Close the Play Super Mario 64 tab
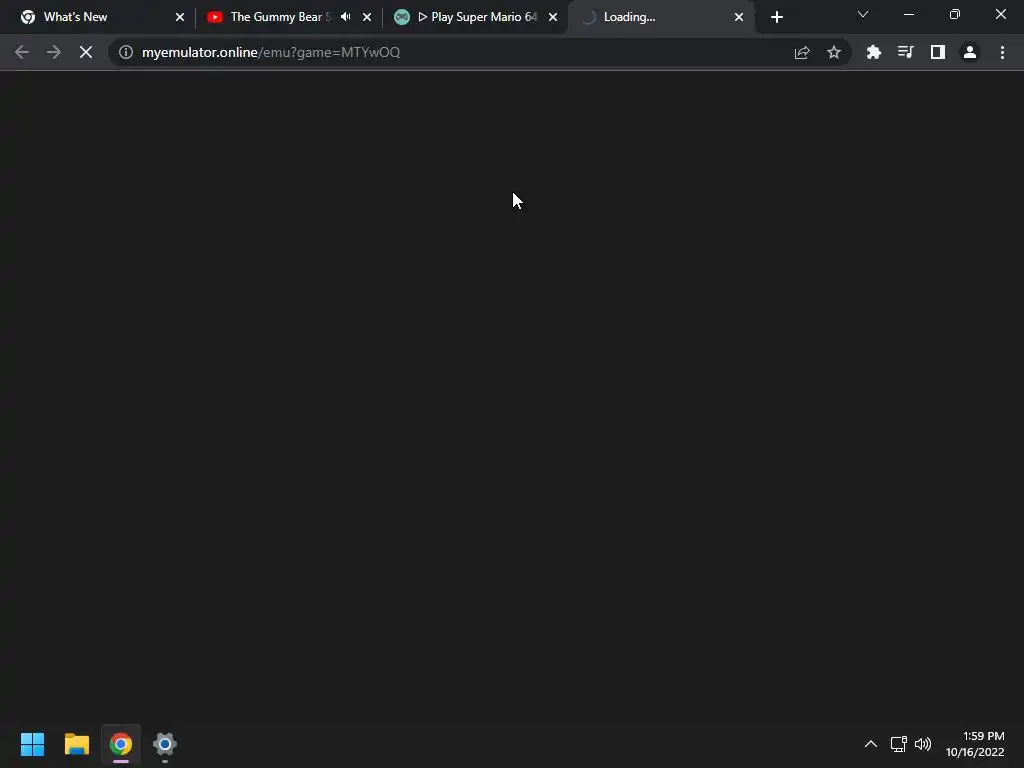Image resolution: width=1024 pixels, height=768 pixels. coord(553,17)
